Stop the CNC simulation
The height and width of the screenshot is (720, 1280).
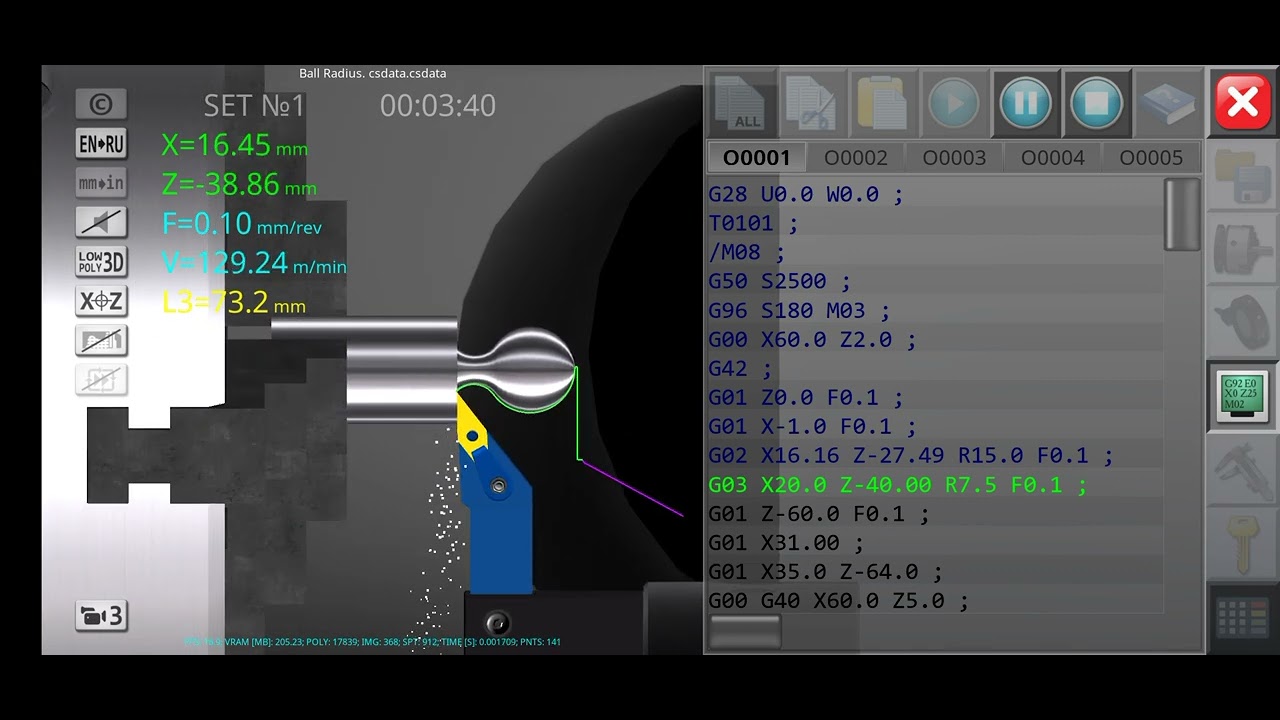click(1096, 103)
